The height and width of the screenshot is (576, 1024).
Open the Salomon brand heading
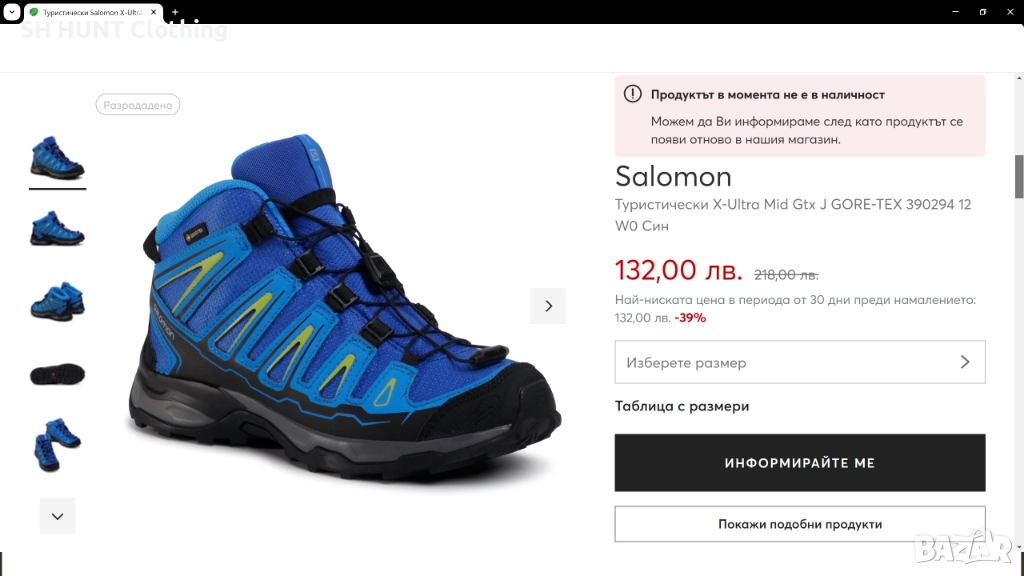point(673,177)
